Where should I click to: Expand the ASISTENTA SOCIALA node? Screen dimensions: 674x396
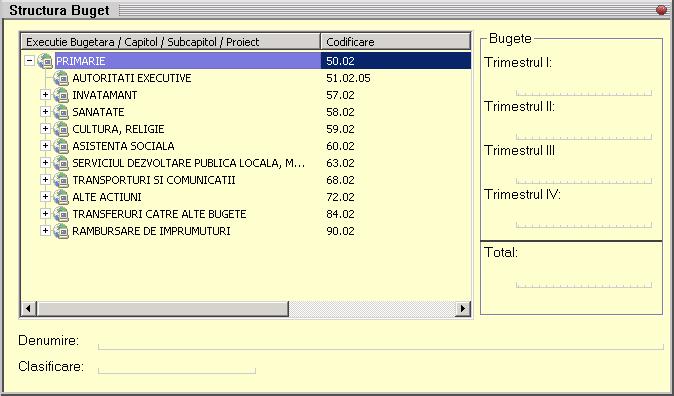(45, 146)
